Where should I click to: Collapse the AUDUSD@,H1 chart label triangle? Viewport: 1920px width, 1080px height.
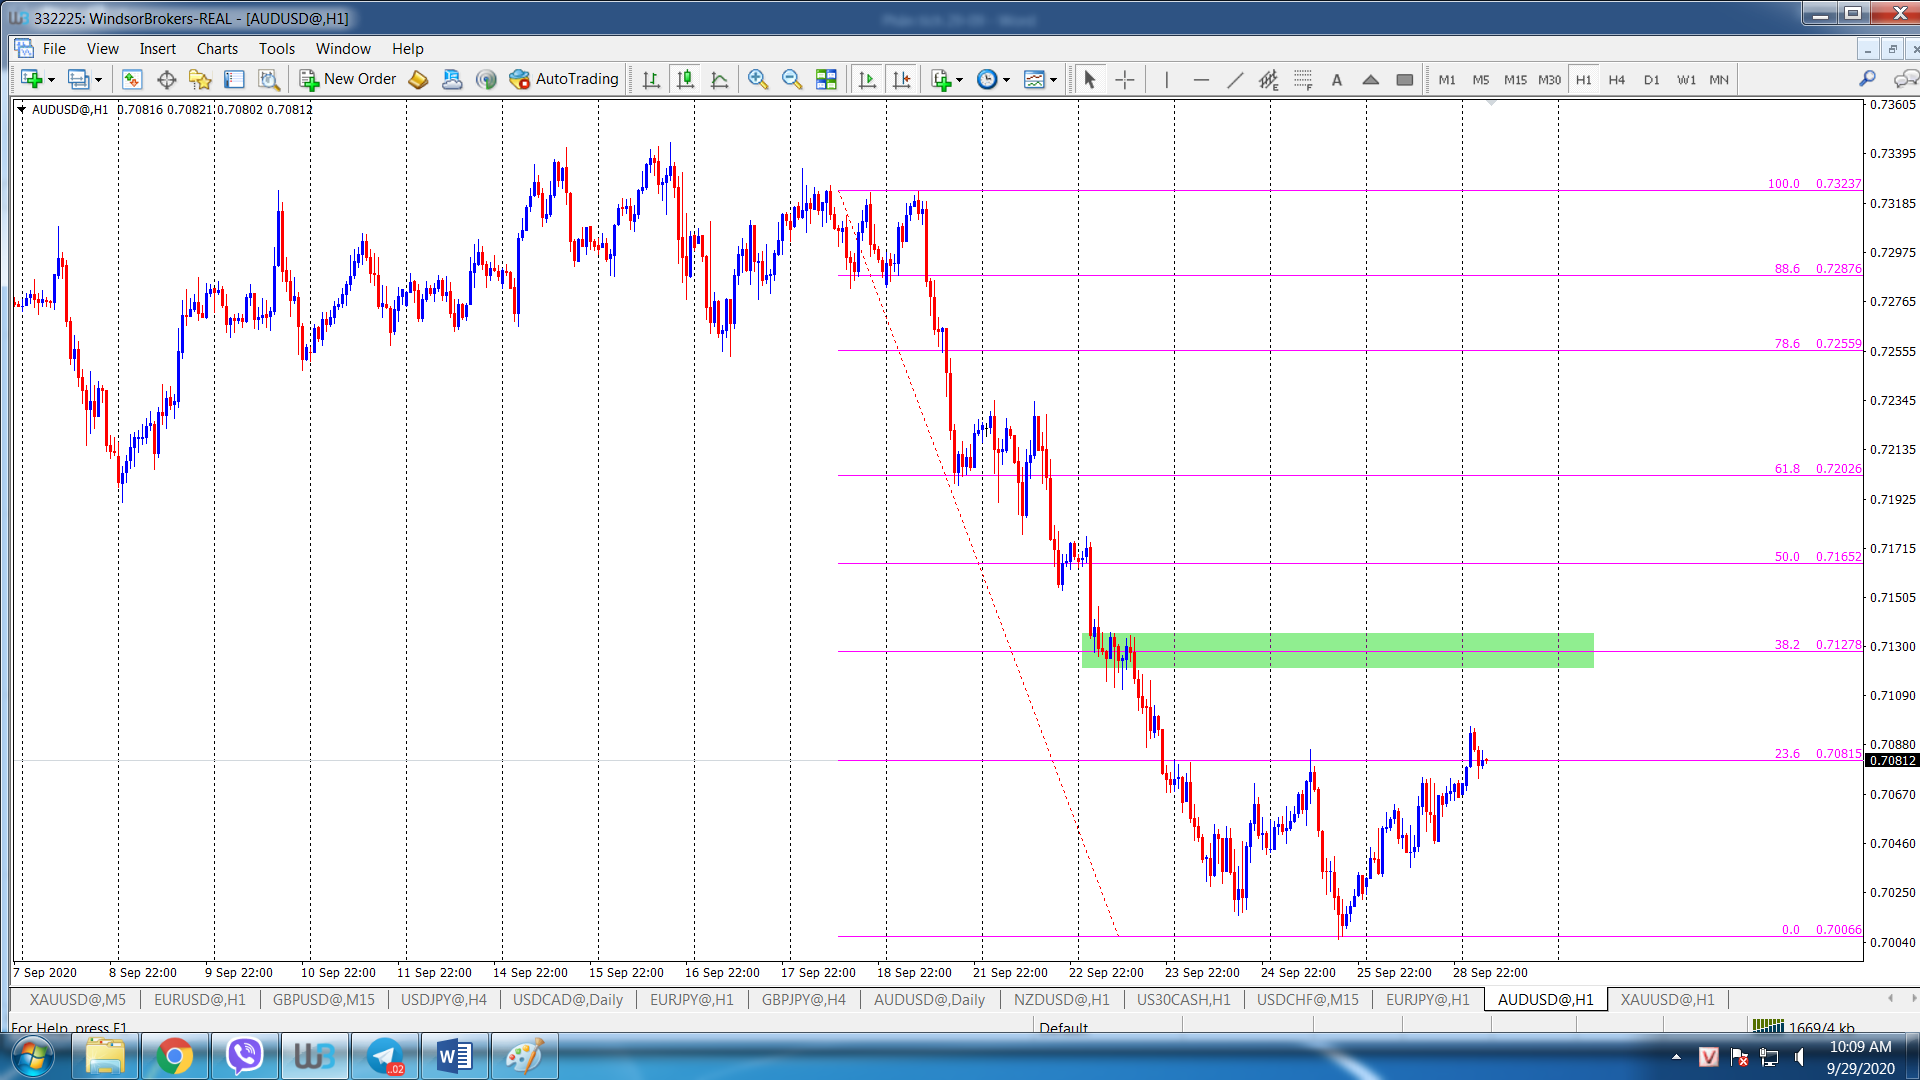[x=21, y=109]
